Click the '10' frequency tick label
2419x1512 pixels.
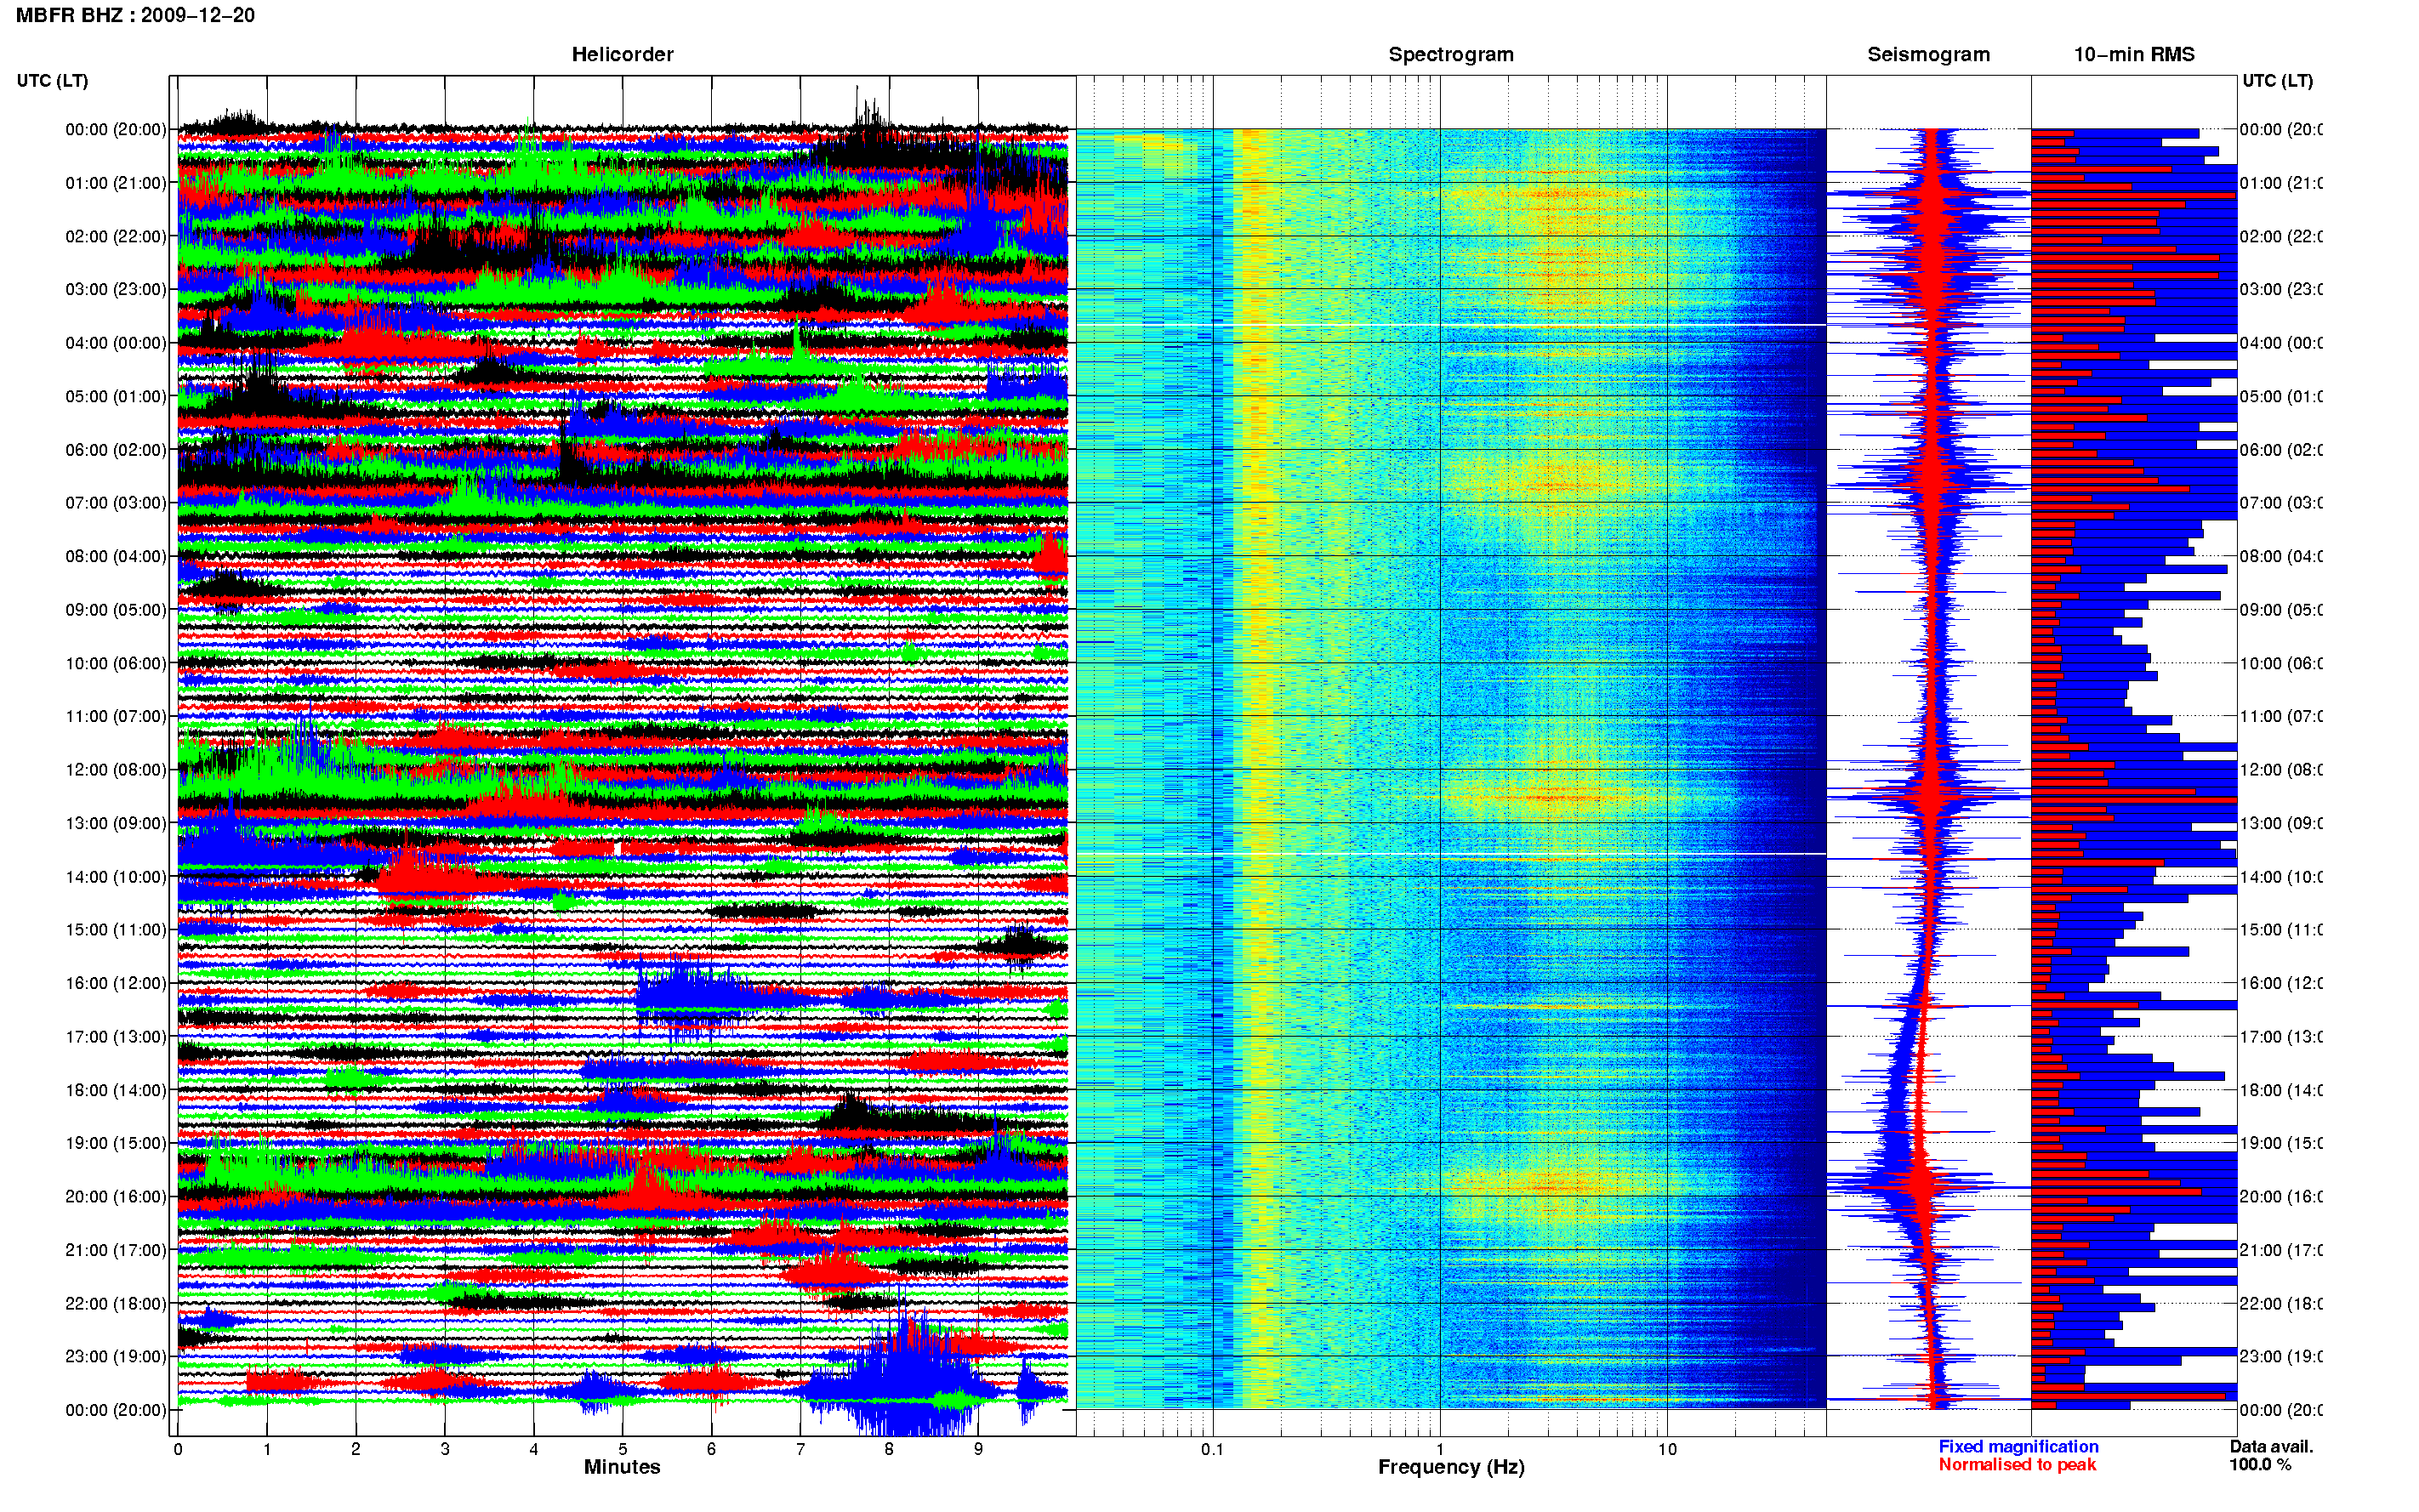pos(1667,1449)
